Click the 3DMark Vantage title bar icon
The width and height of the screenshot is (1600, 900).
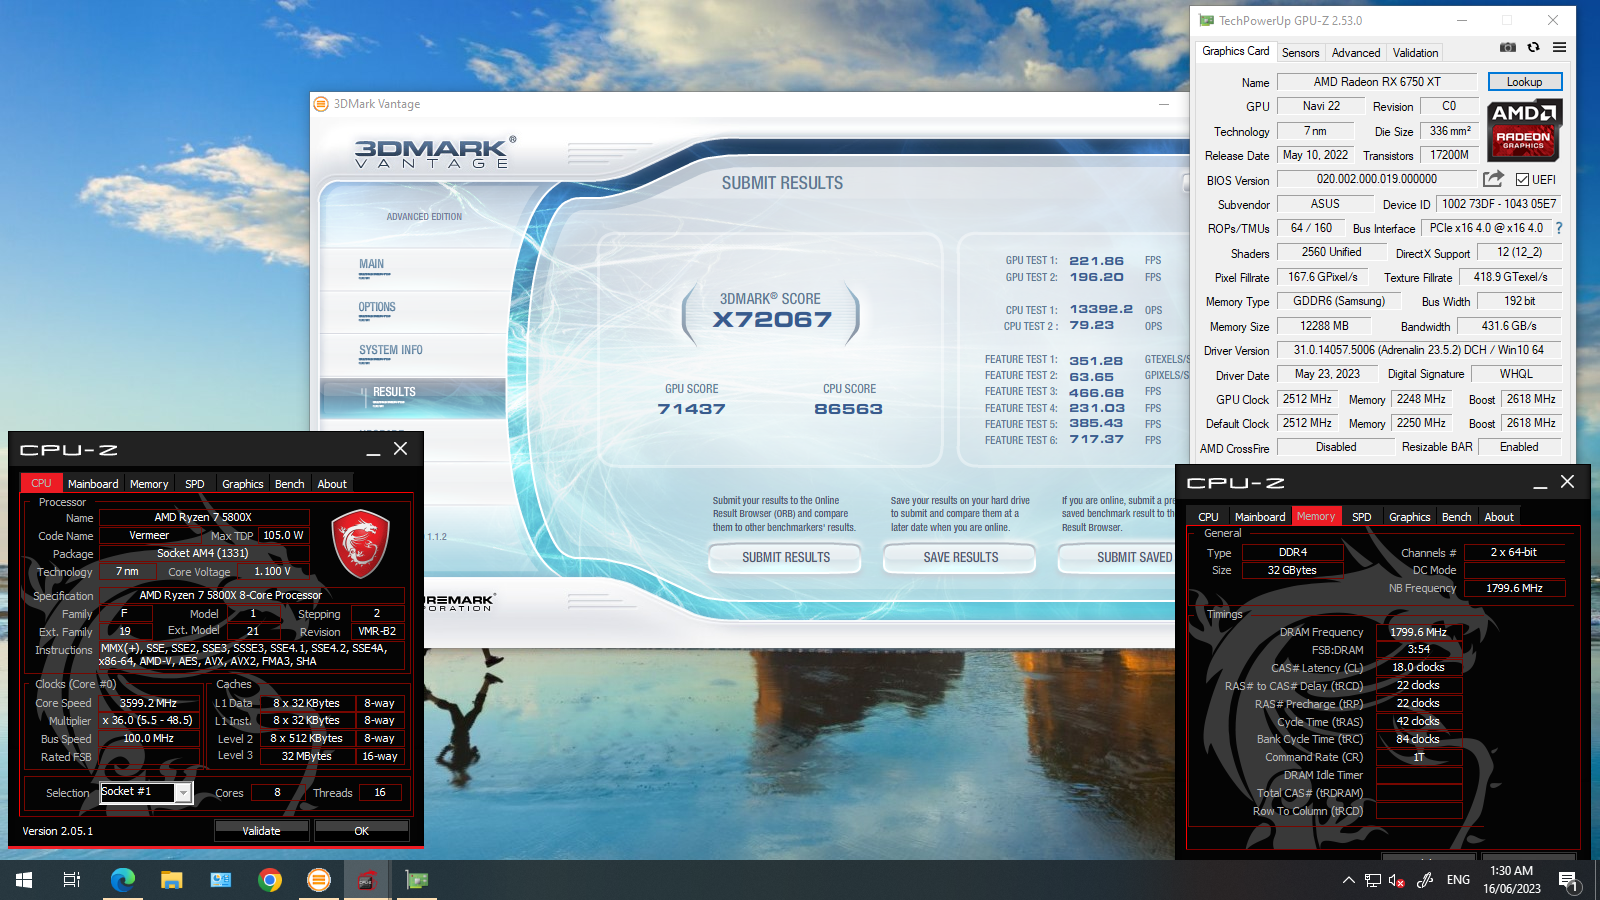point(321,104)
